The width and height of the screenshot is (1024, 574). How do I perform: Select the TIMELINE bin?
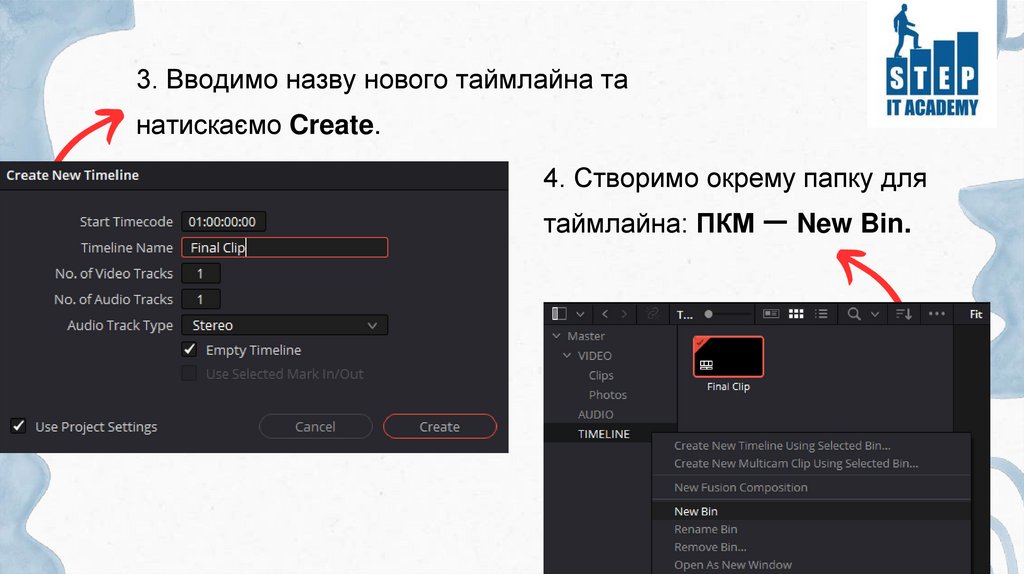click(x=603, y=434)
